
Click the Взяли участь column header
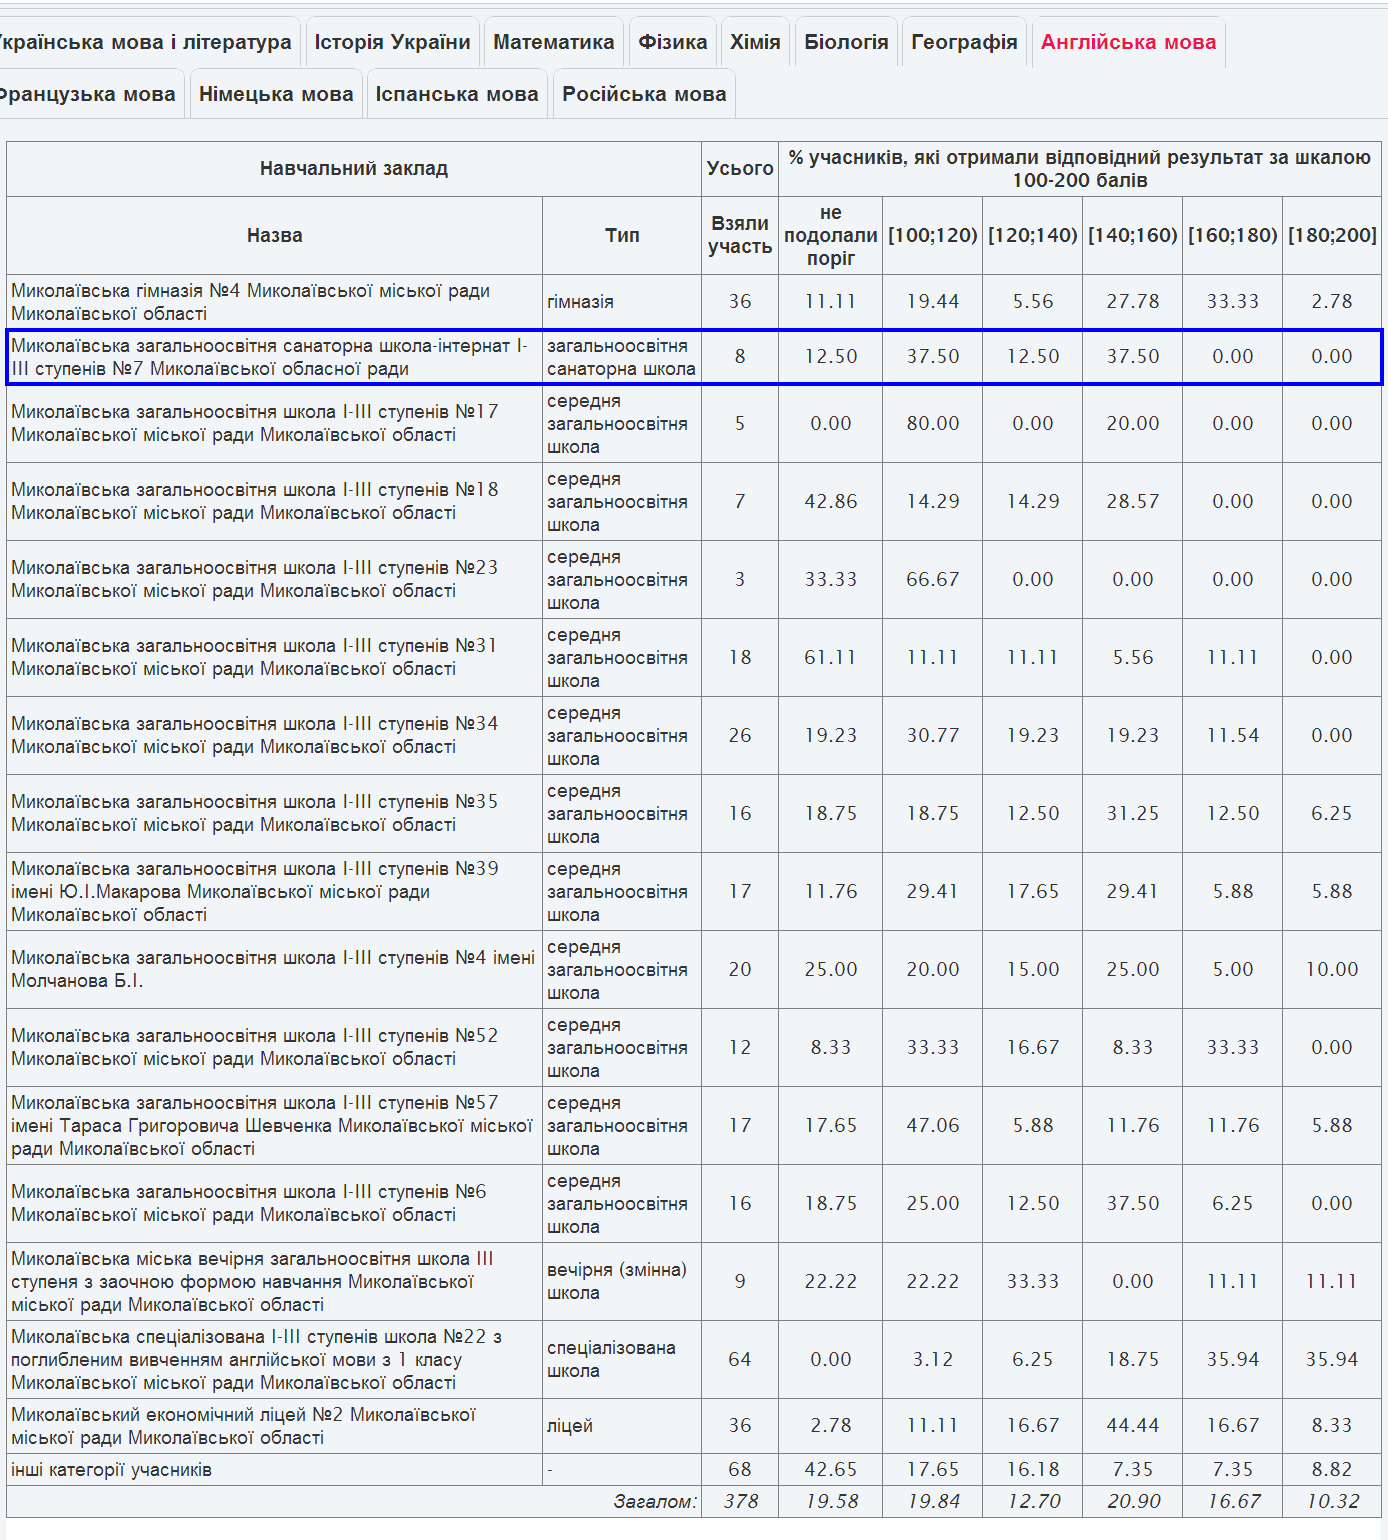click(x=740, y=235)
